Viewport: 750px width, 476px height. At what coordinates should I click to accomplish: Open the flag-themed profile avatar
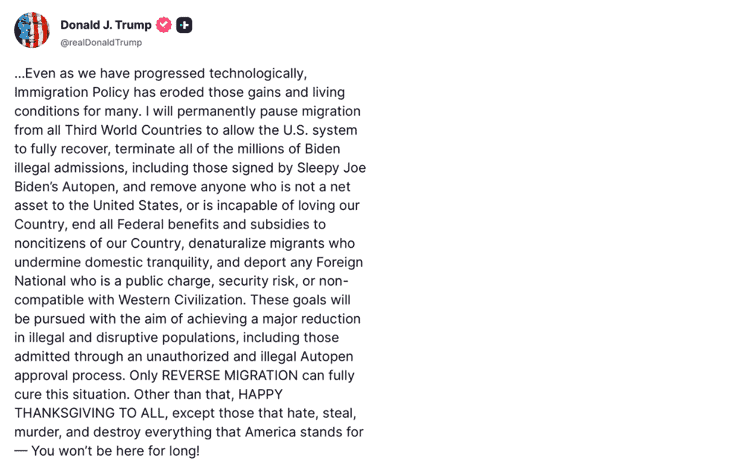[32, 31]
